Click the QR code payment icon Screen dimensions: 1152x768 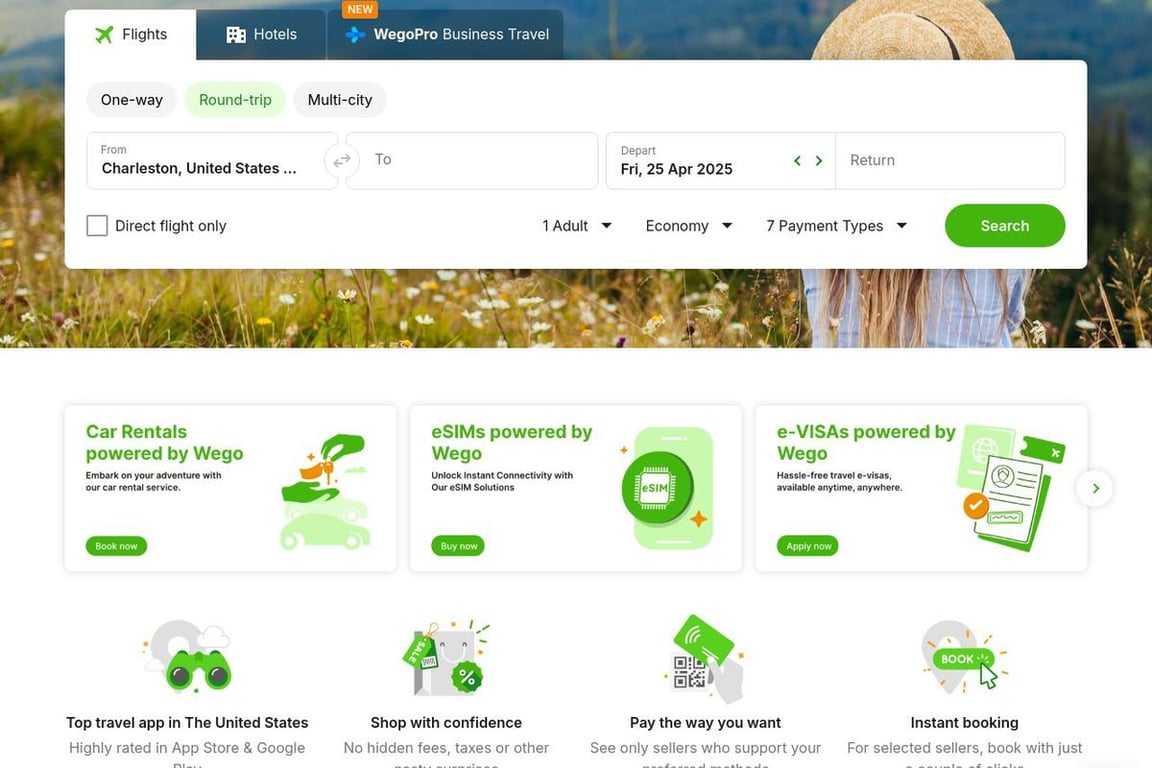tap(705, 658)
